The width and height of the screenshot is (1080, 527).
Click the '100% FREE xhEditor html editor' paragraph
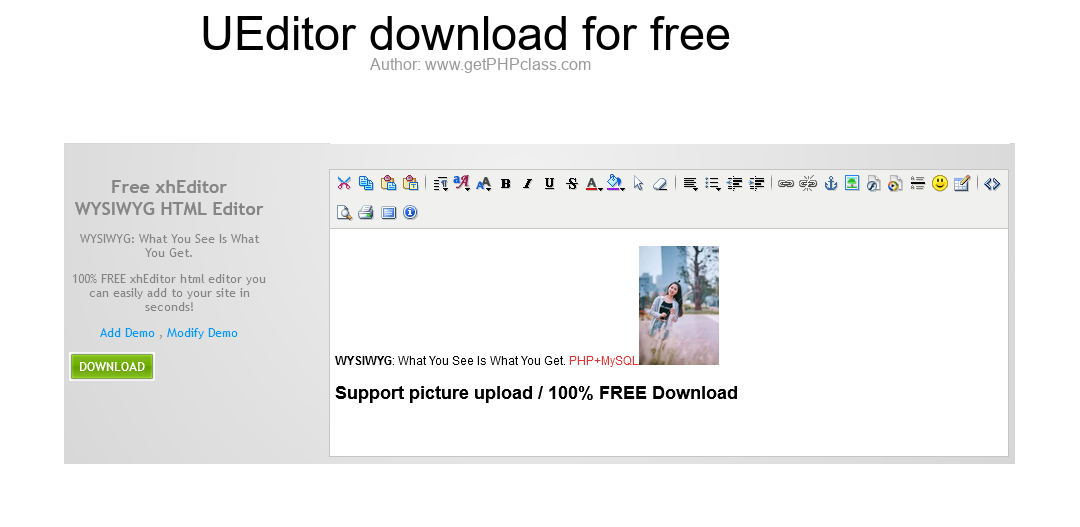(169, 293)
